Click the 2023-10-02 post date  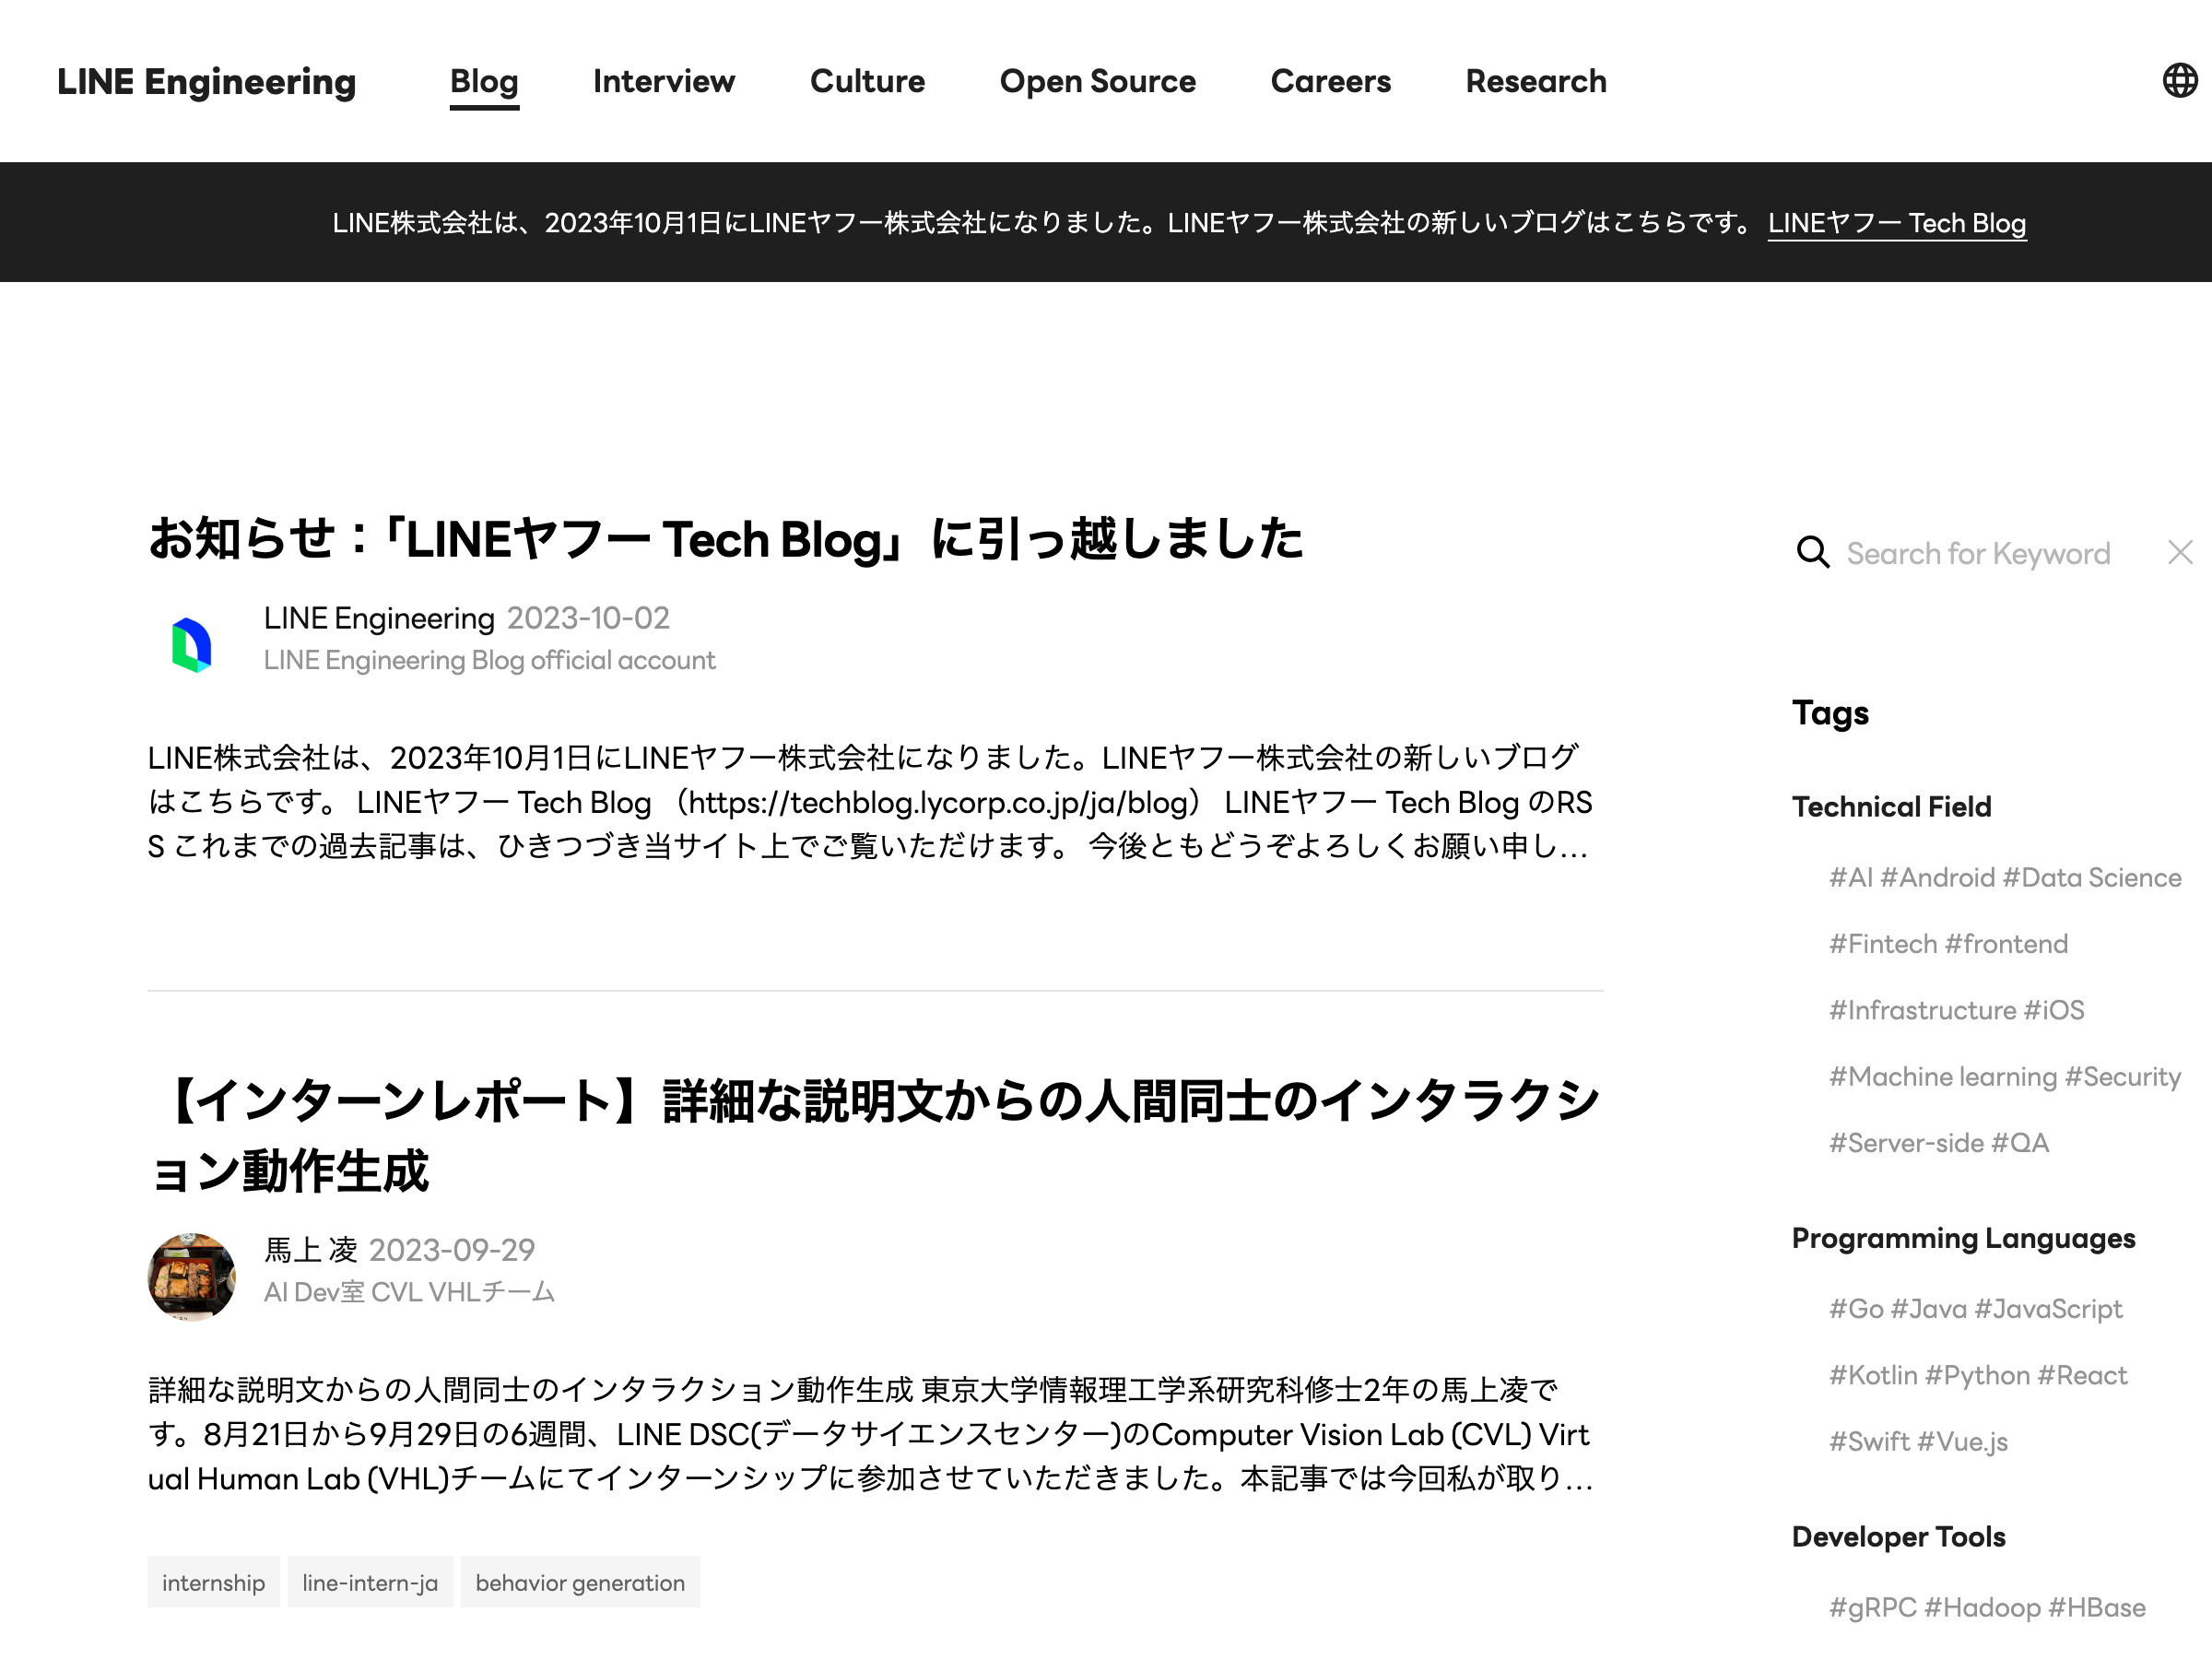point(588,618)
